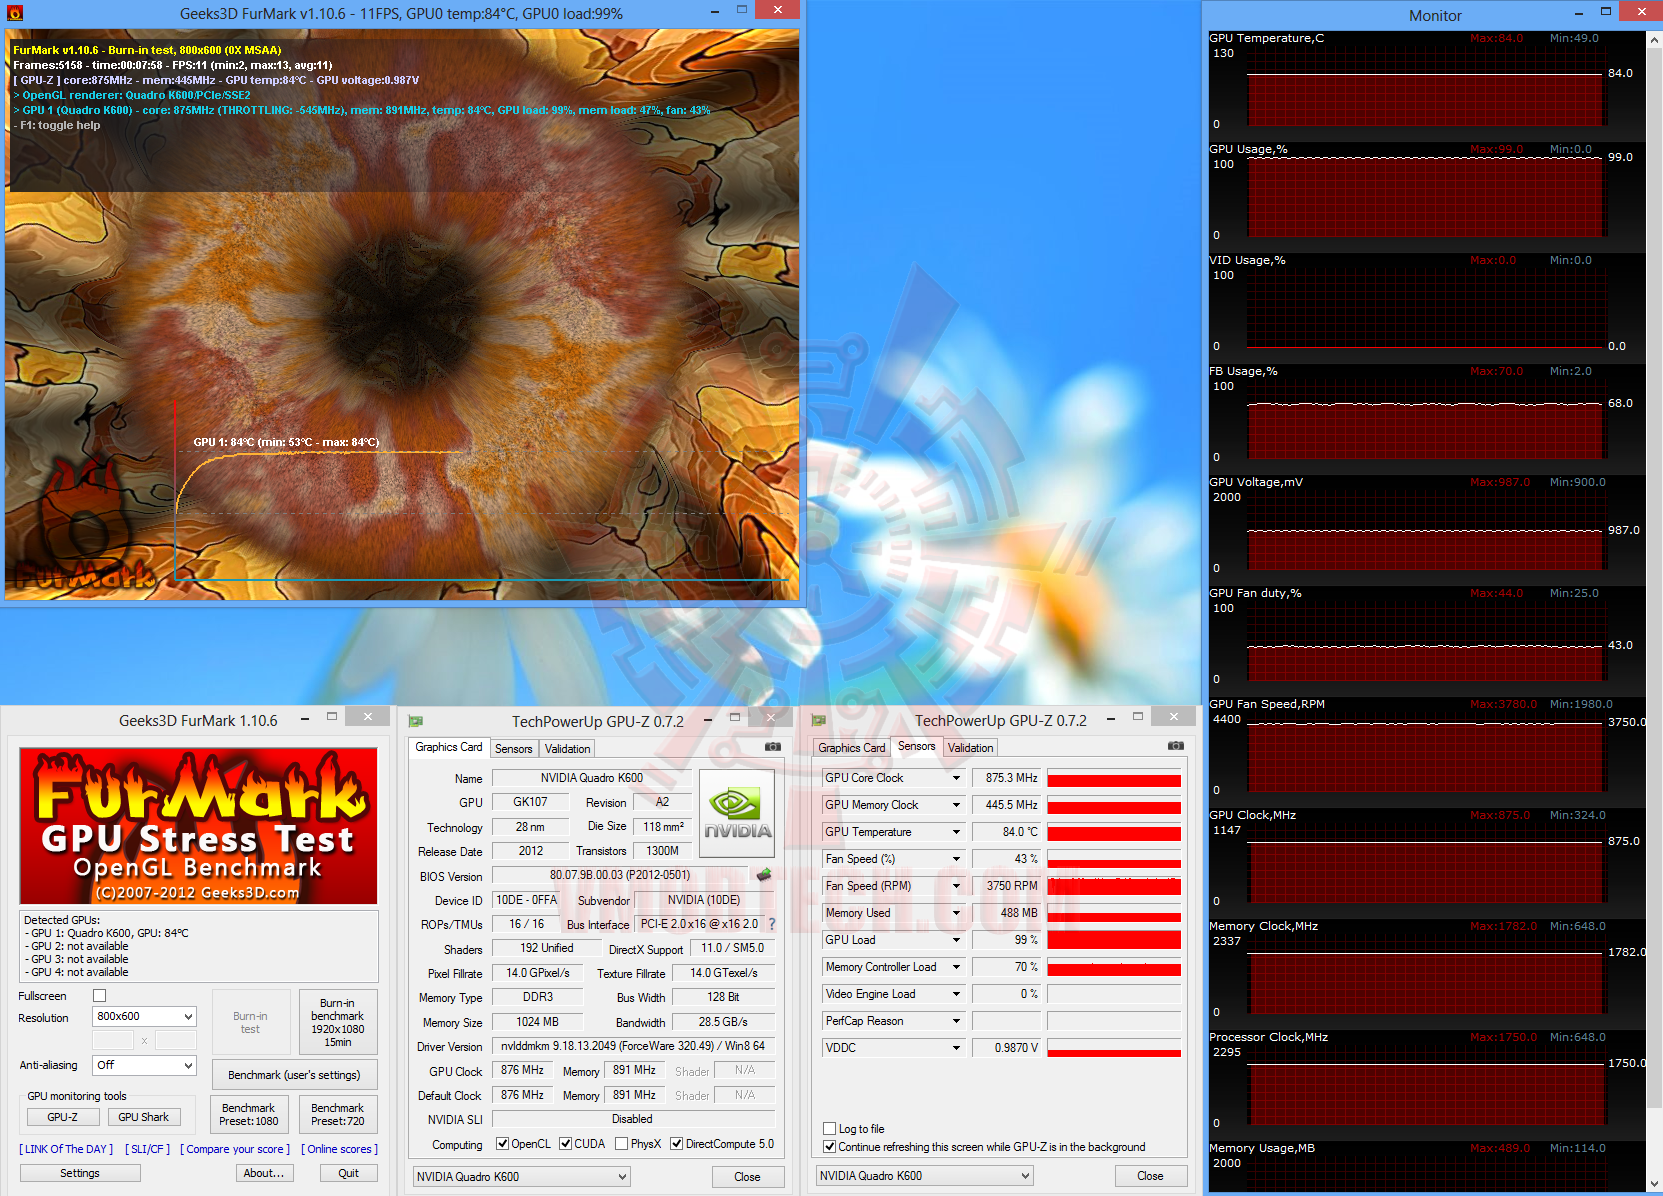Viewport: 1663px width, 1196px height.
Task: Click the question mark beside Bus Interface
Action: [772, 924]
